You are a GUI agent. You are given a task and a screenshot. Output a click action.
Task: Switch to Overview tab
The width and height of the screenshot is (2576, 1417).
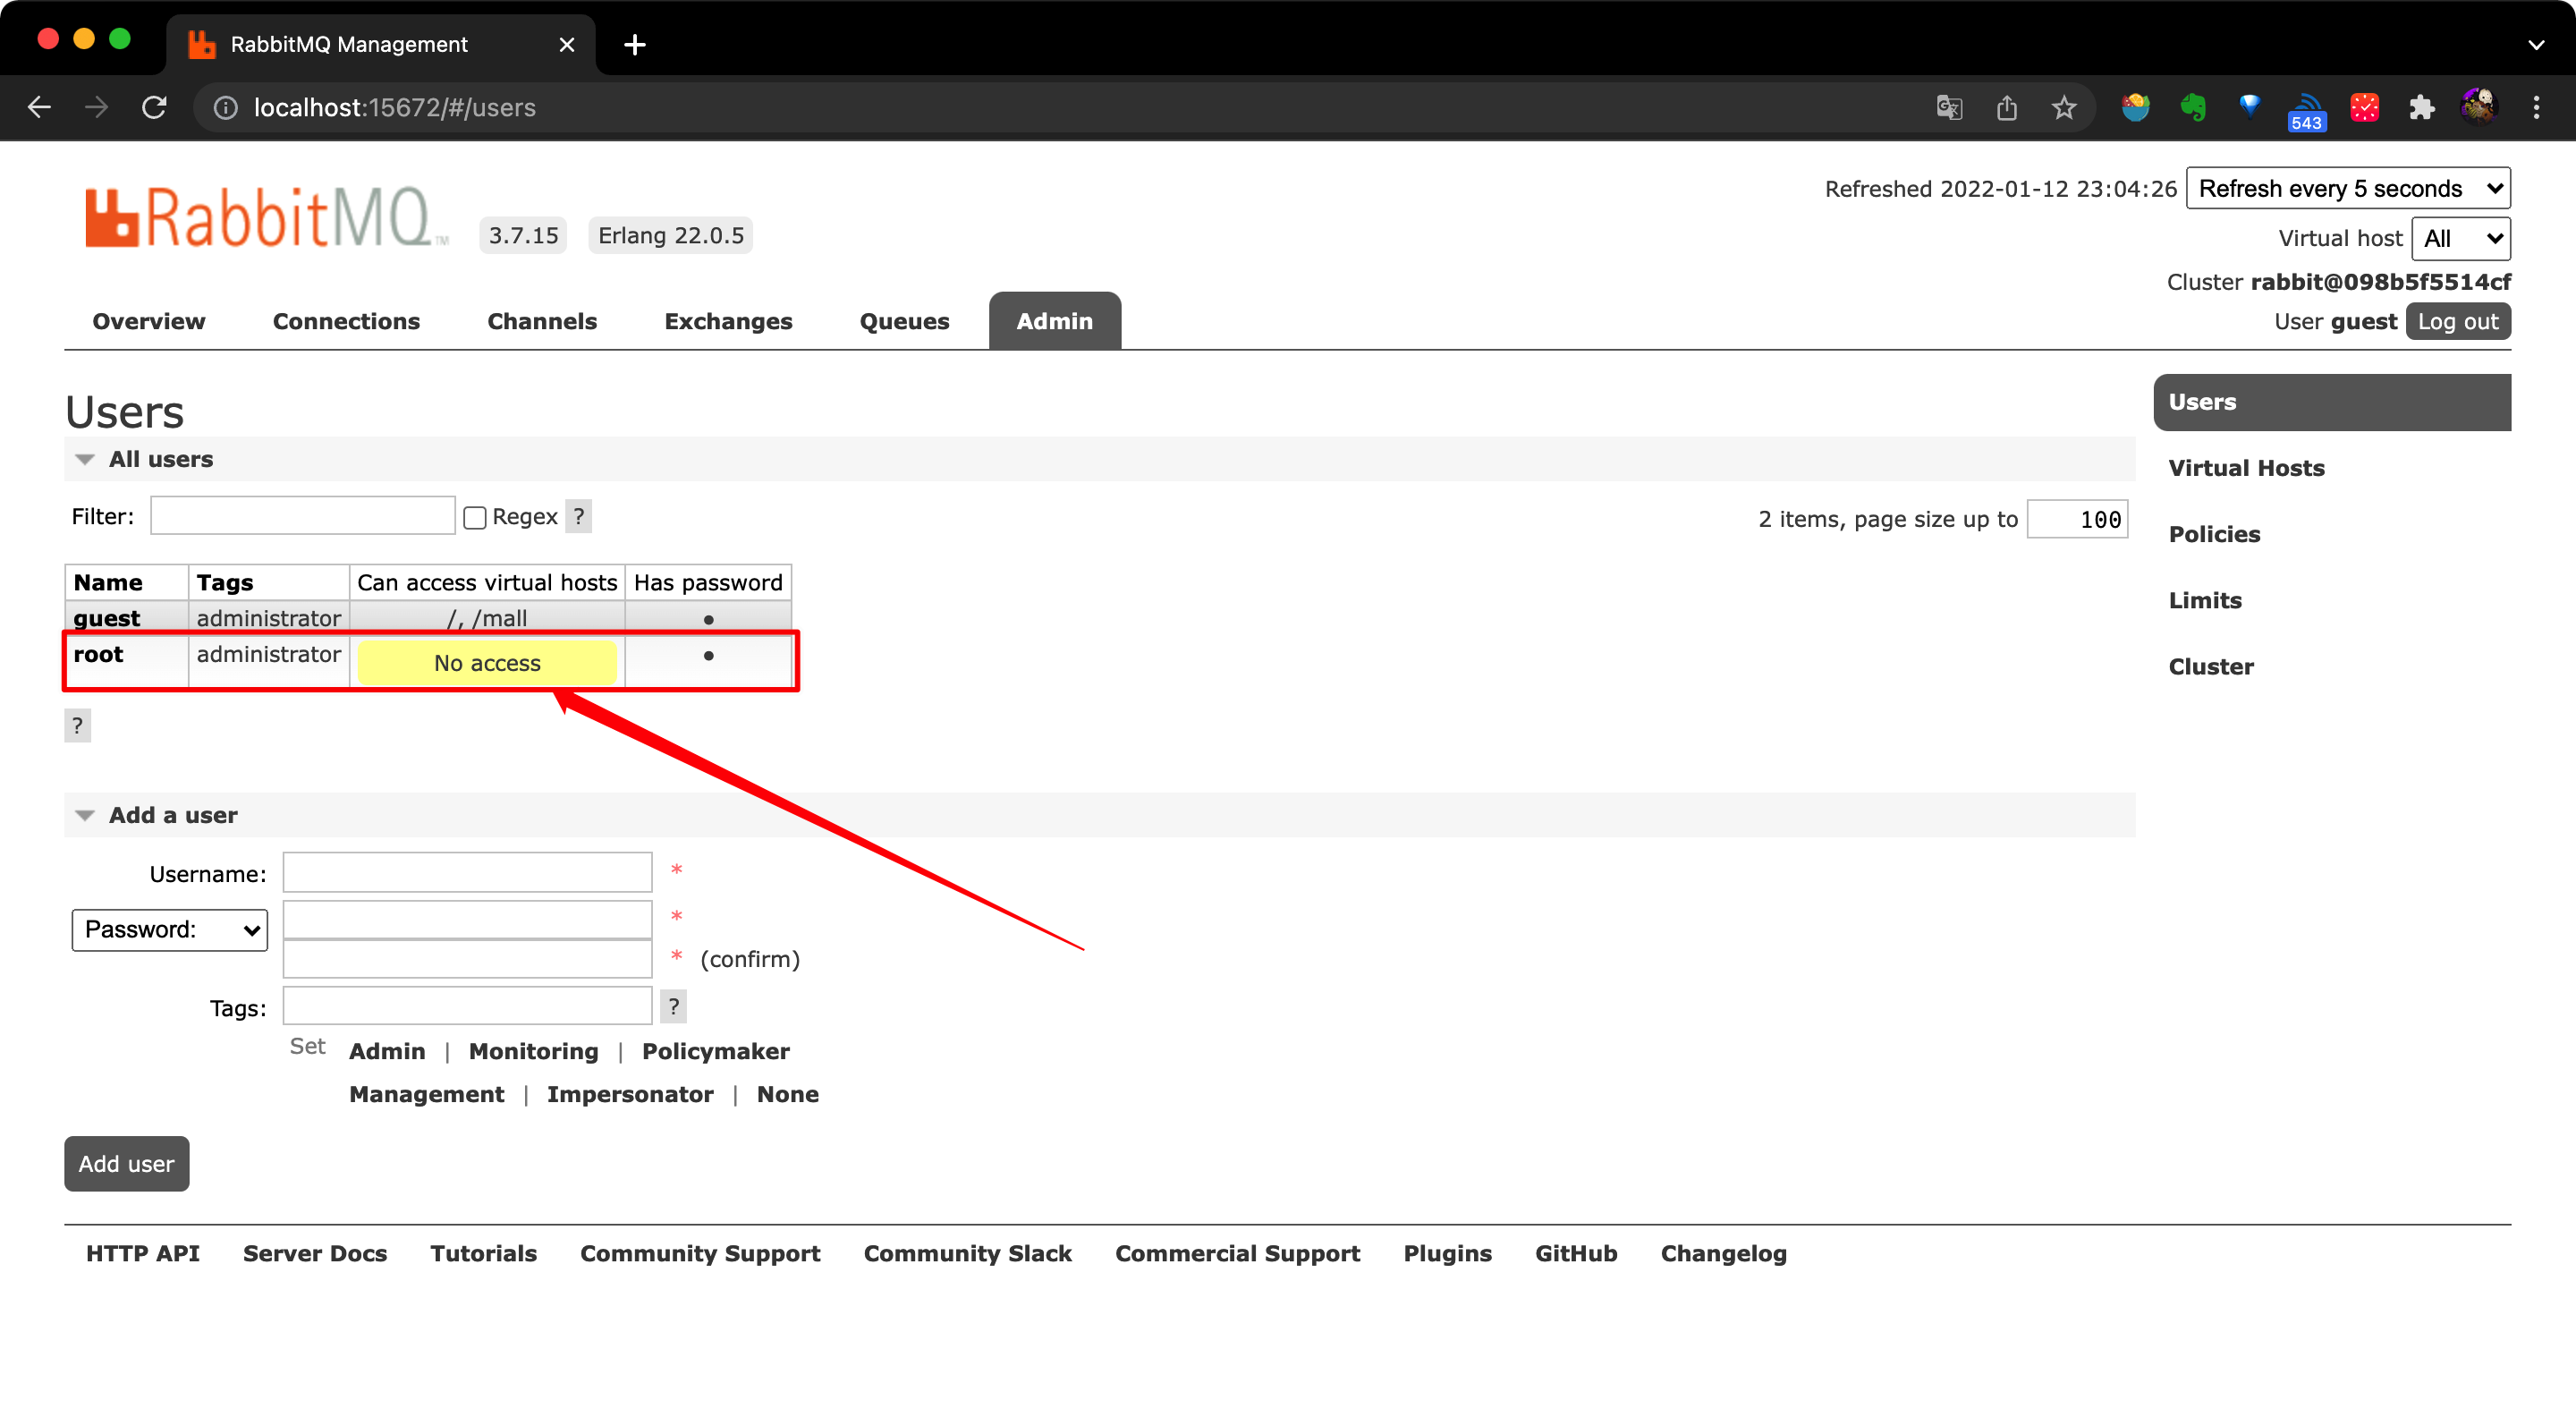coord(149,321)
